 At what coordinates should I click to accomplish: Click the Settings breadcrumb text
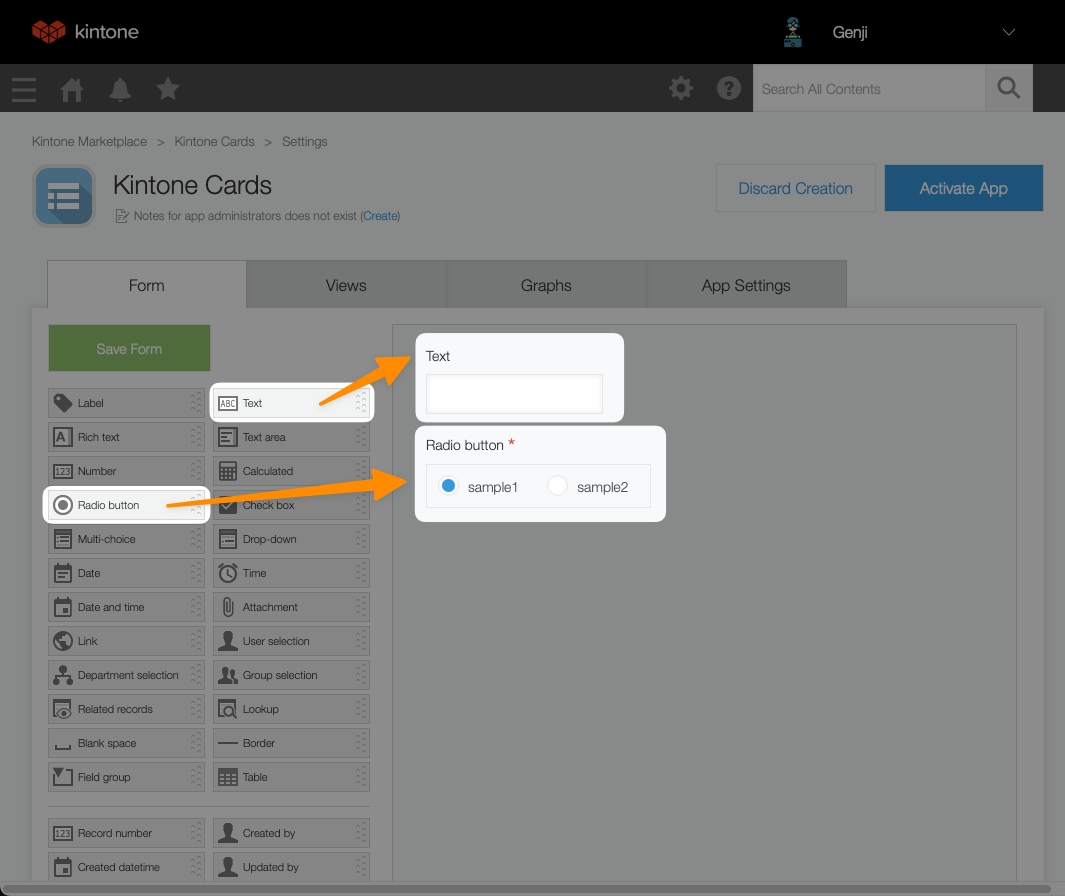point(304,141)
